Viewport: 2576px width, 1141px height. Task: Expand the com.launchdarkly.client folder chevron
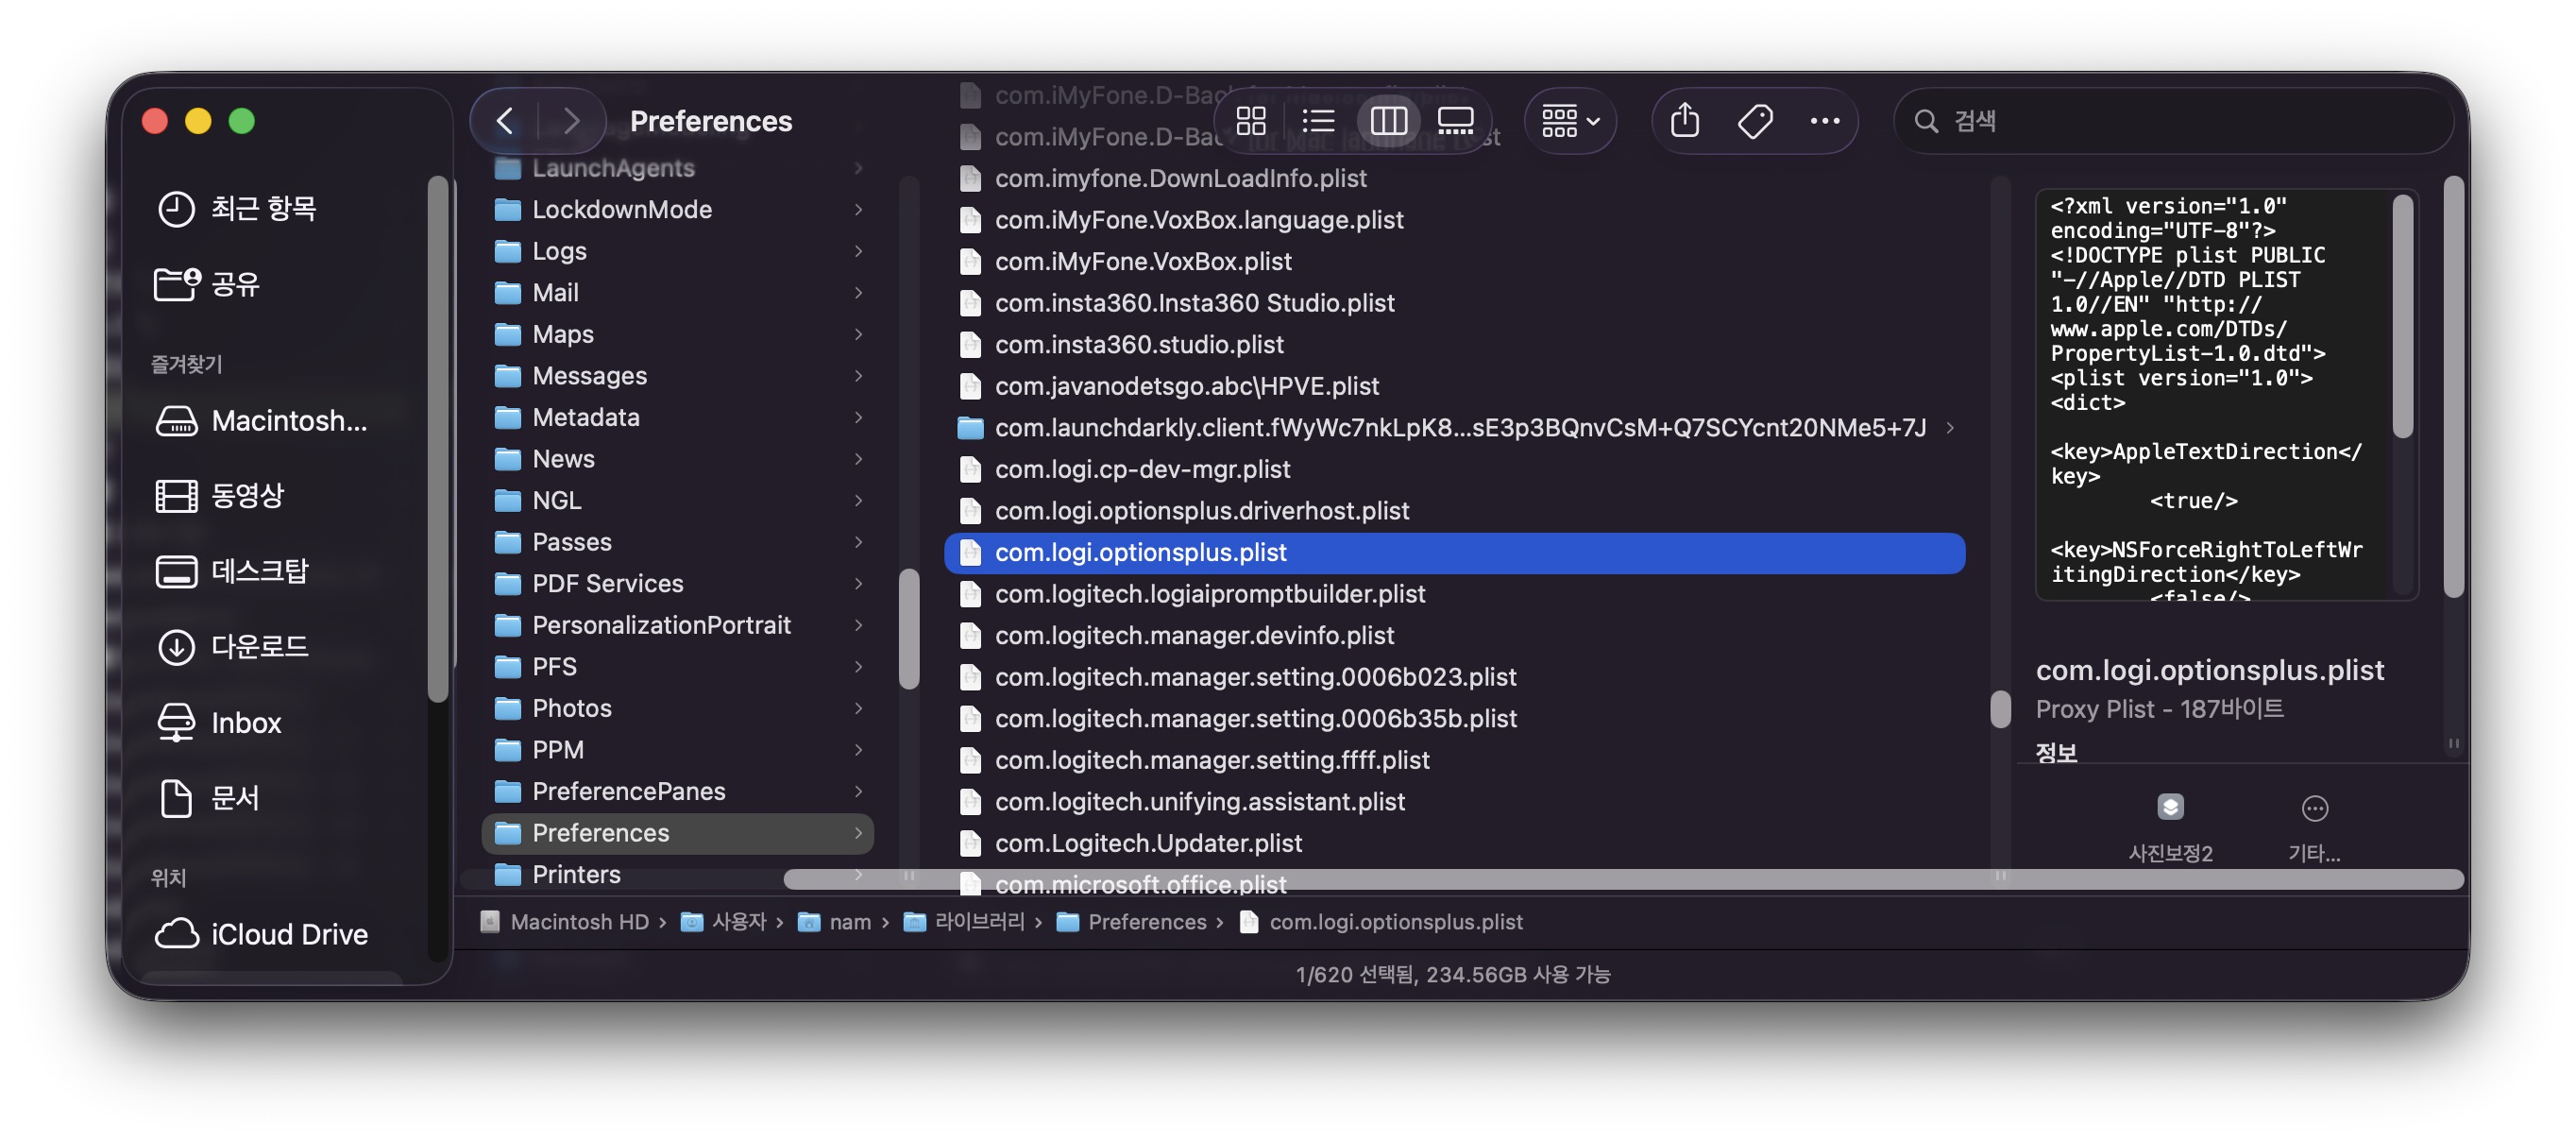coord(1950,428)
